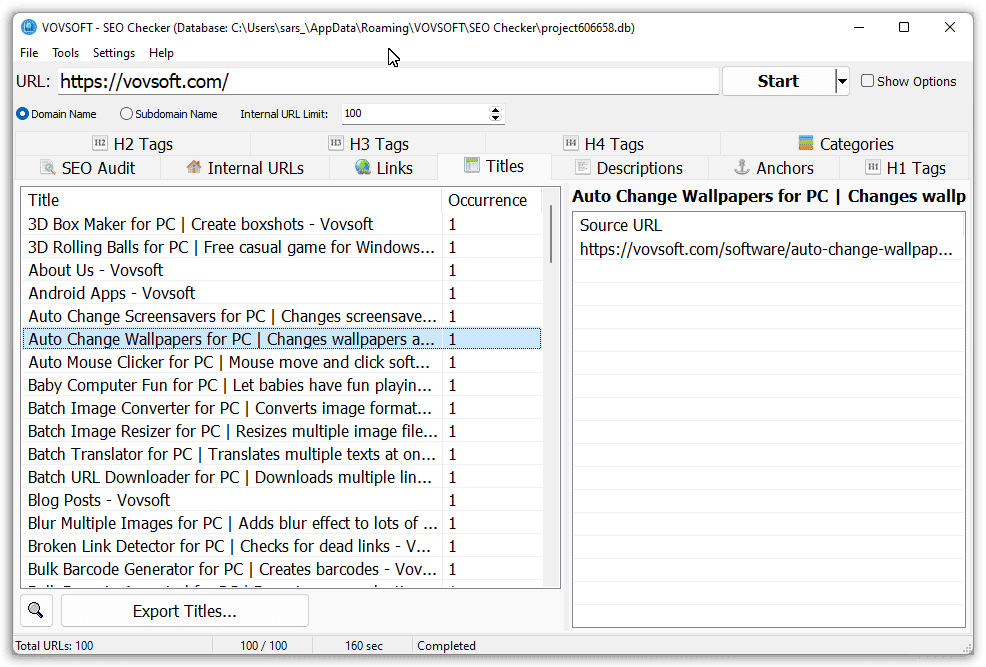Open the Tools menu
The width and height of the screenshot is (986, 667).
(x=65, y=53)
